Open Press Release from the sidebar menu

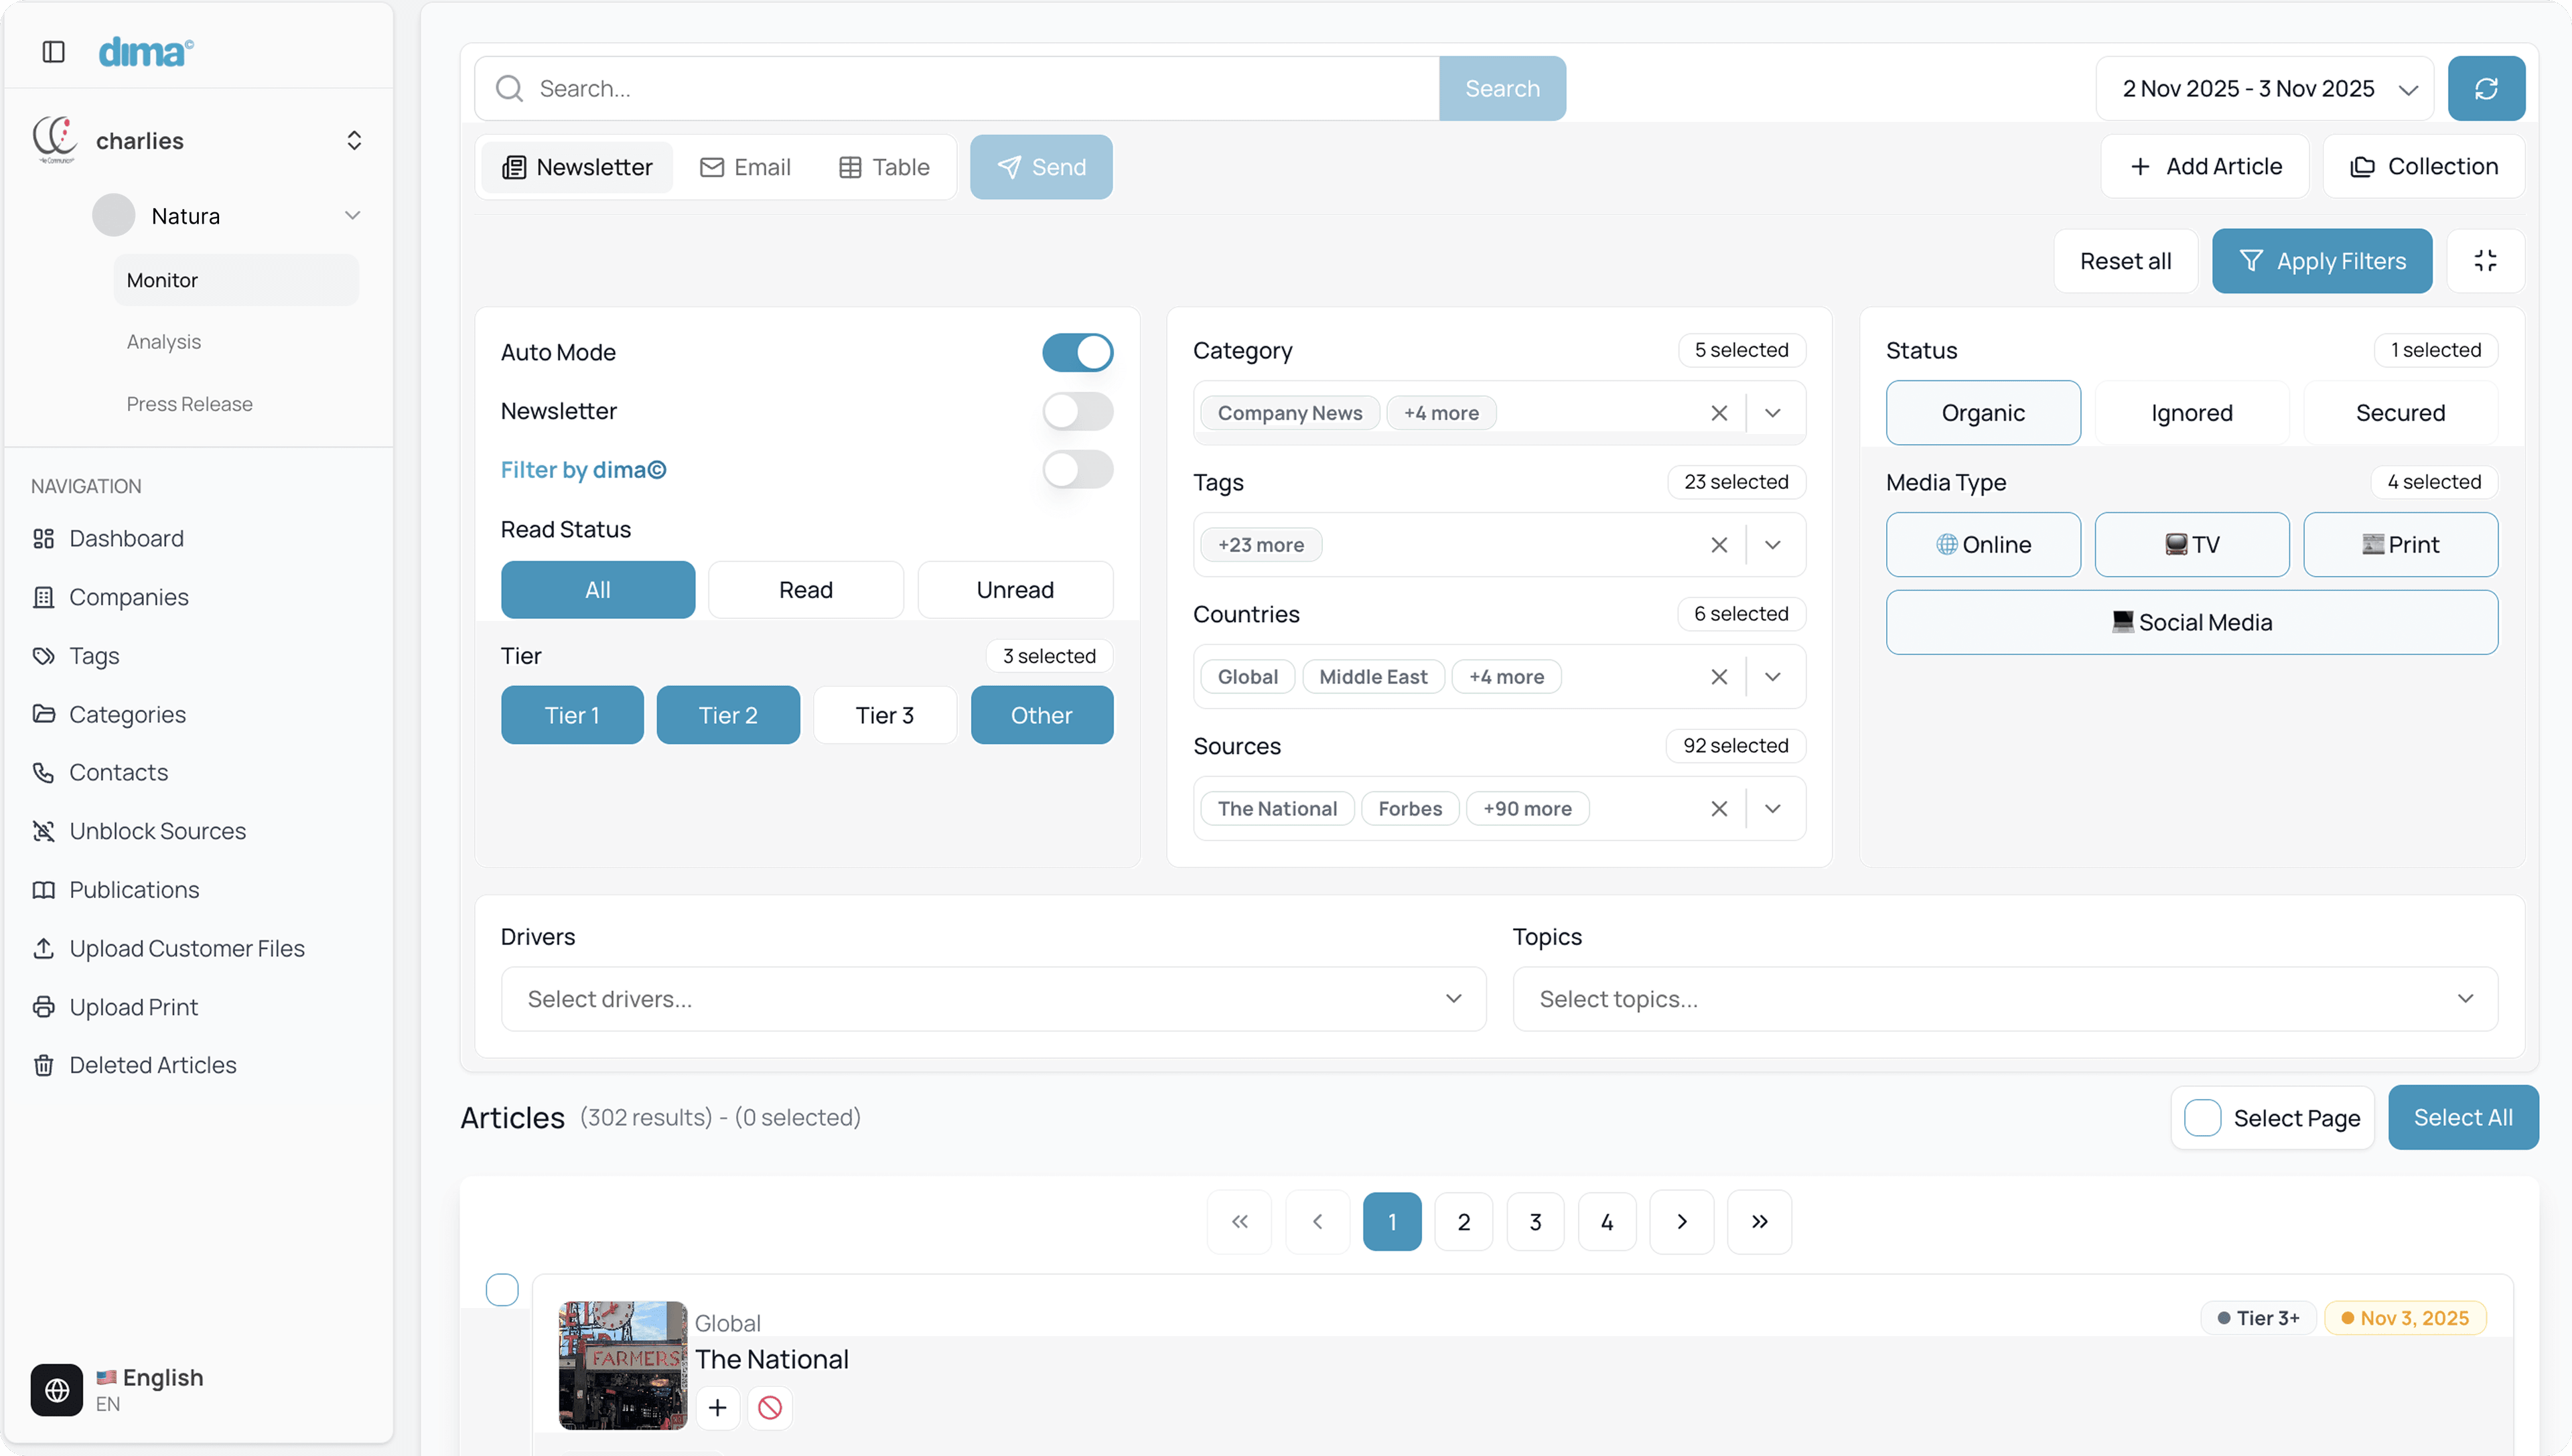pyautogui.click(x=189, y=404)
